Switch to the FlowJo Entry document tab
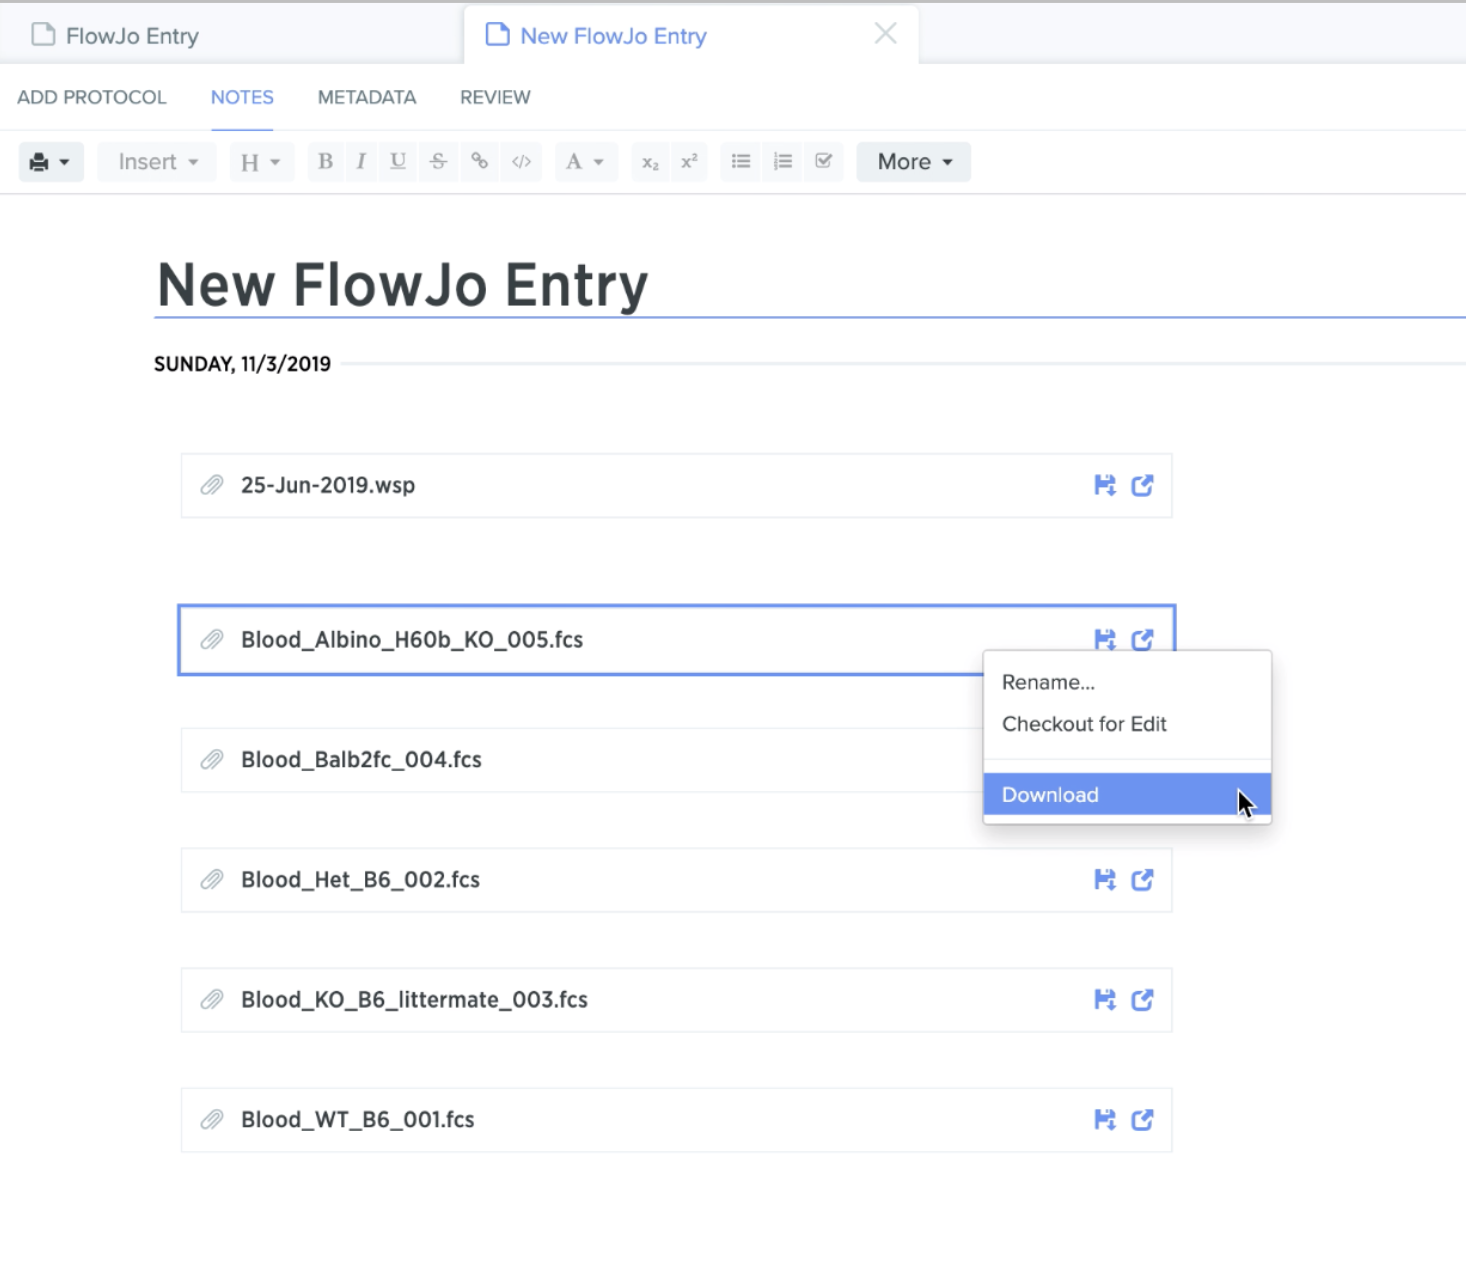1466x1262 pixels. click(x=115, y=36)
